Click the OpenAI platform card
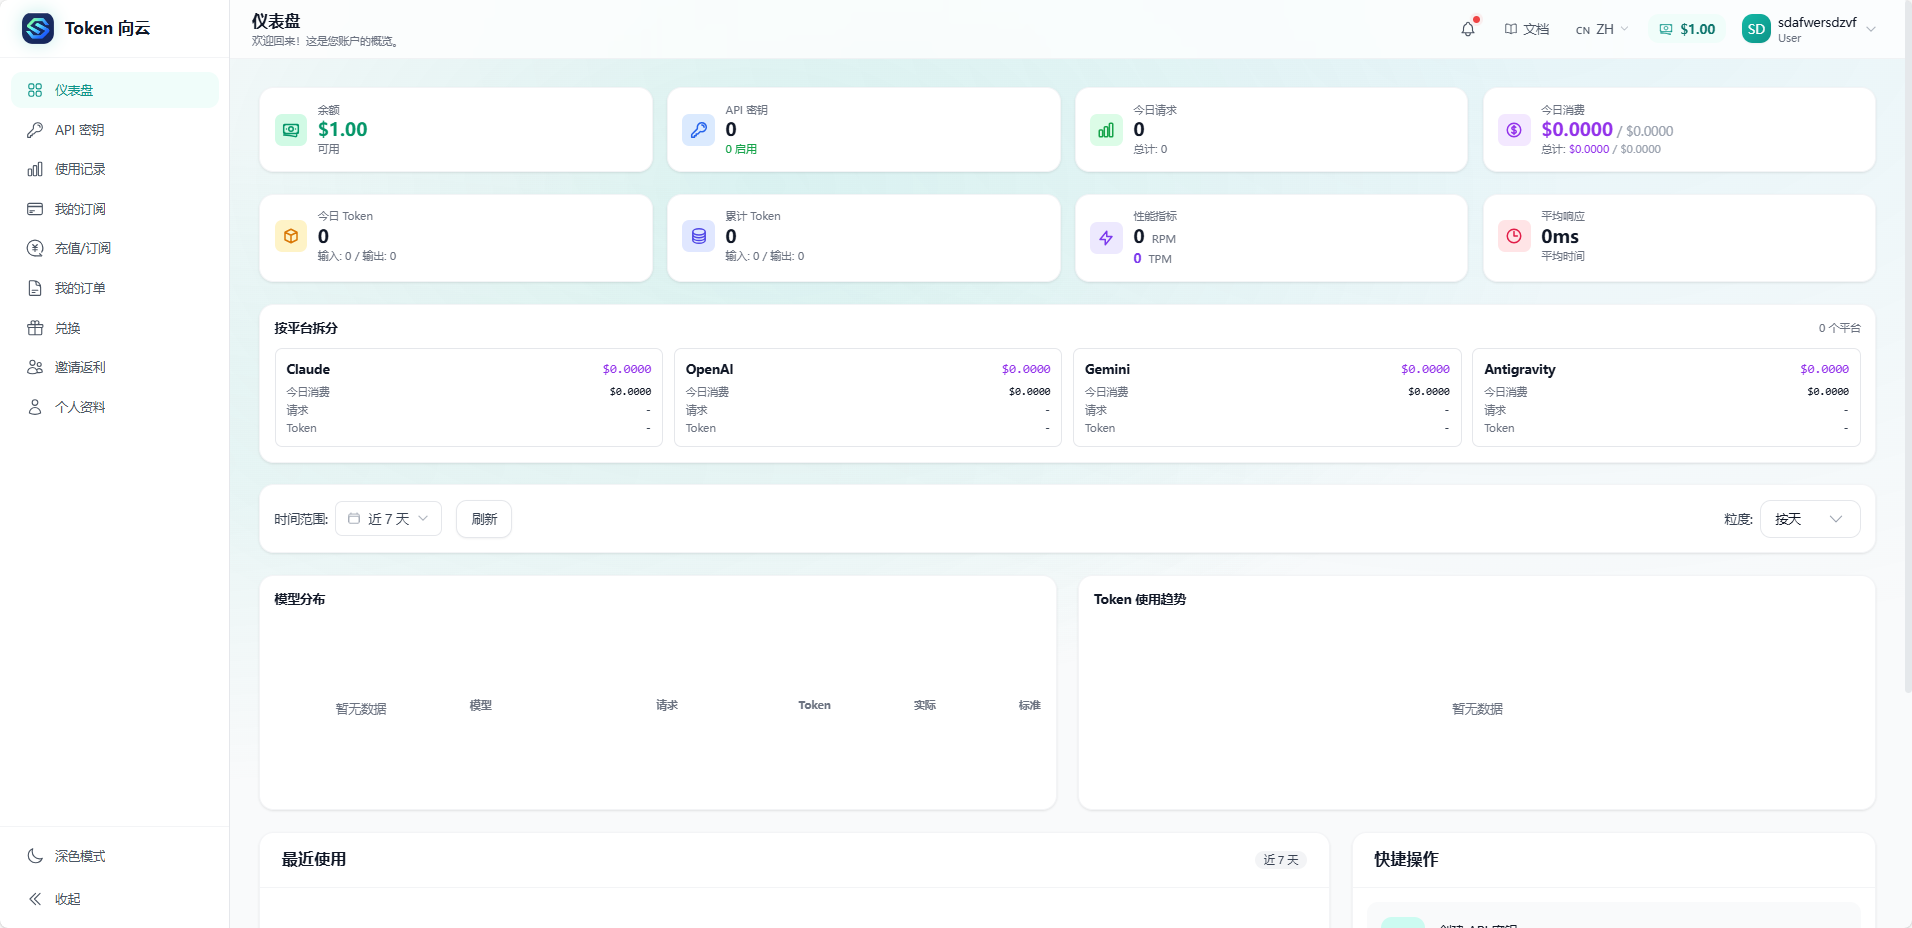The width and height of the screenshot is (1912, 928). pyautogui.click(x=868, y=398)
